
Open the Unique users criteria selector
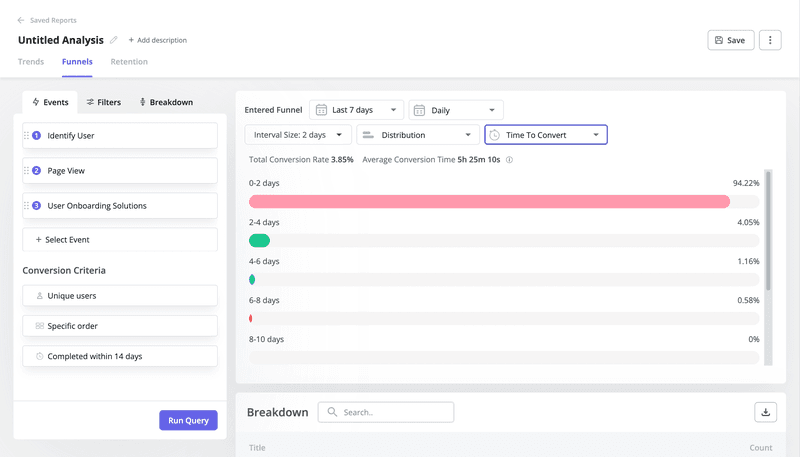pos(120,296)
